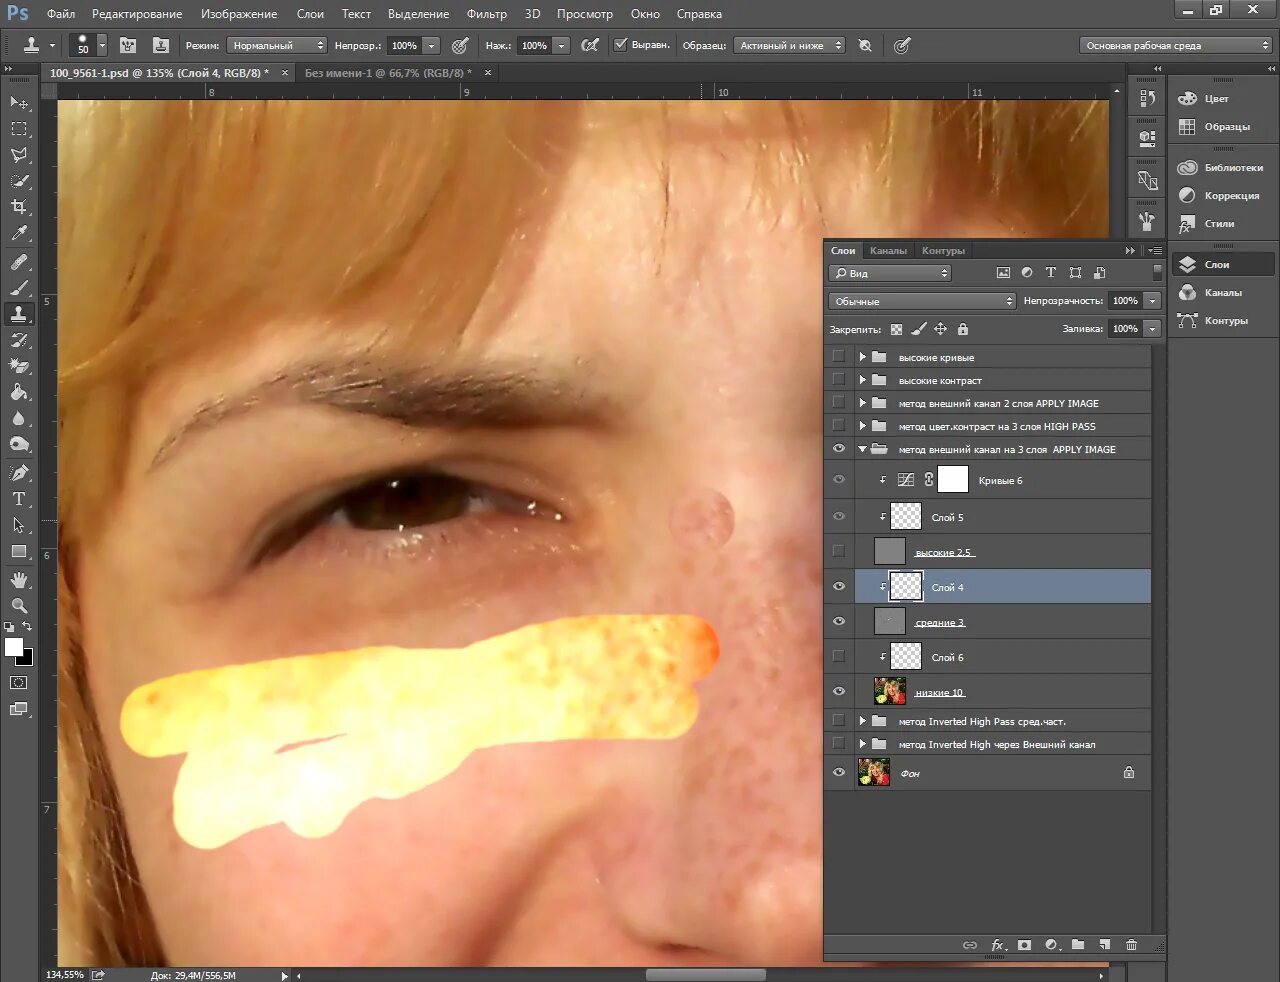Switch to the Каналы tab

click(x=888, y=251)
